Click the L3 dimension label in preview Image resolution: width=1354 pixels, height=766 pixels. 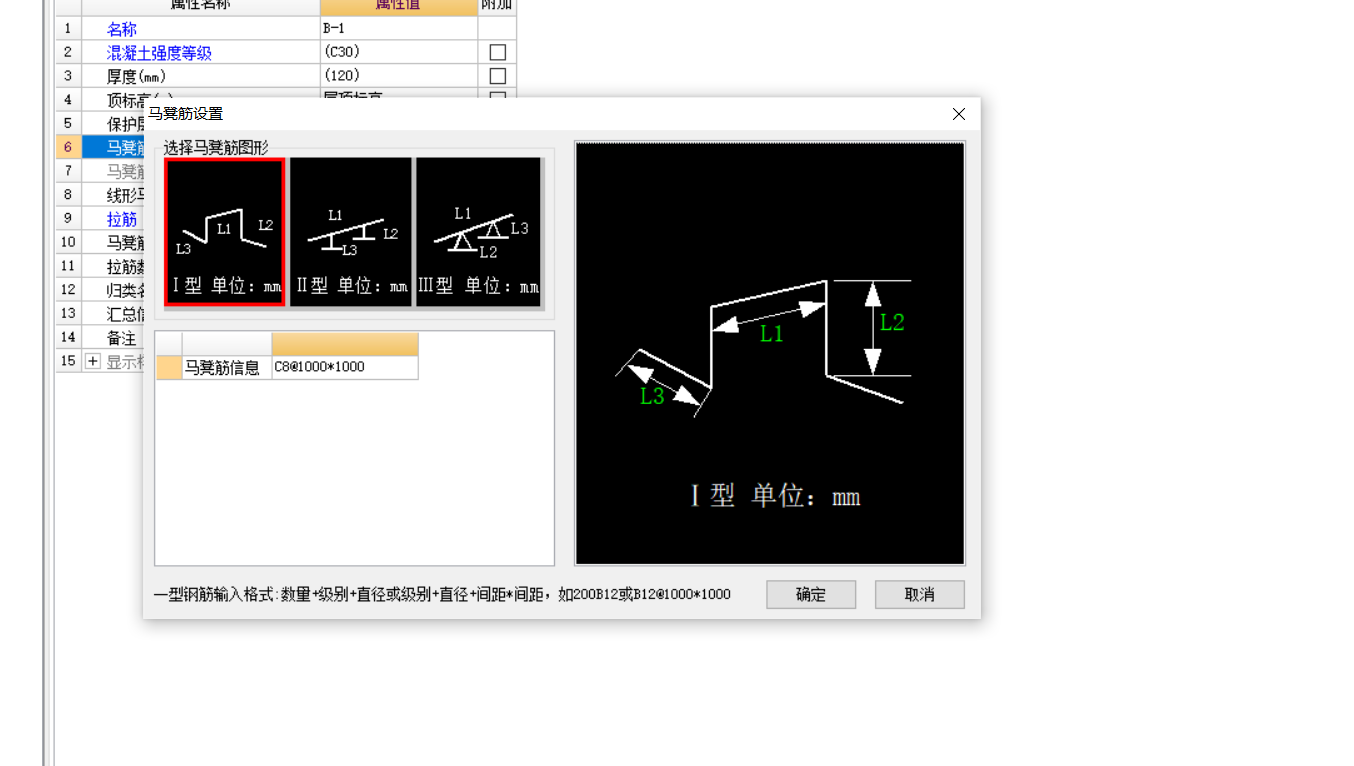652,396
